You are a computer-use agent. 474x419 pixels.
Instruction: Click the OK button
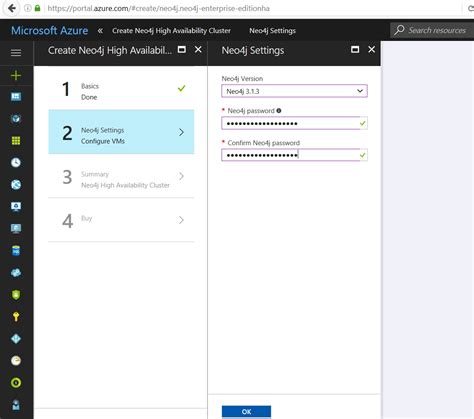(x=246, y=412)
